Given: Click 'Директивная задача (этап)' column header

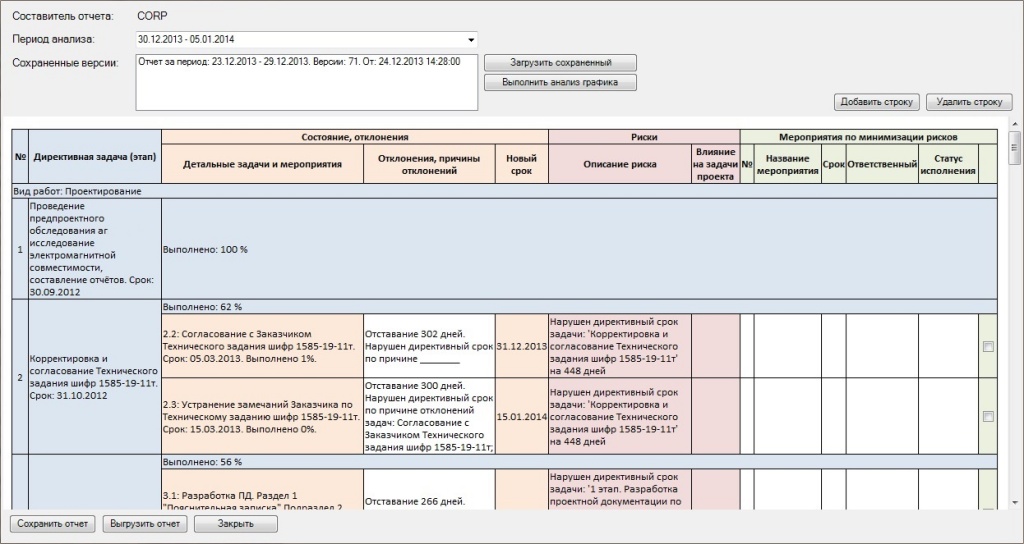Looking at the screenshot, I should coord(95,157).
